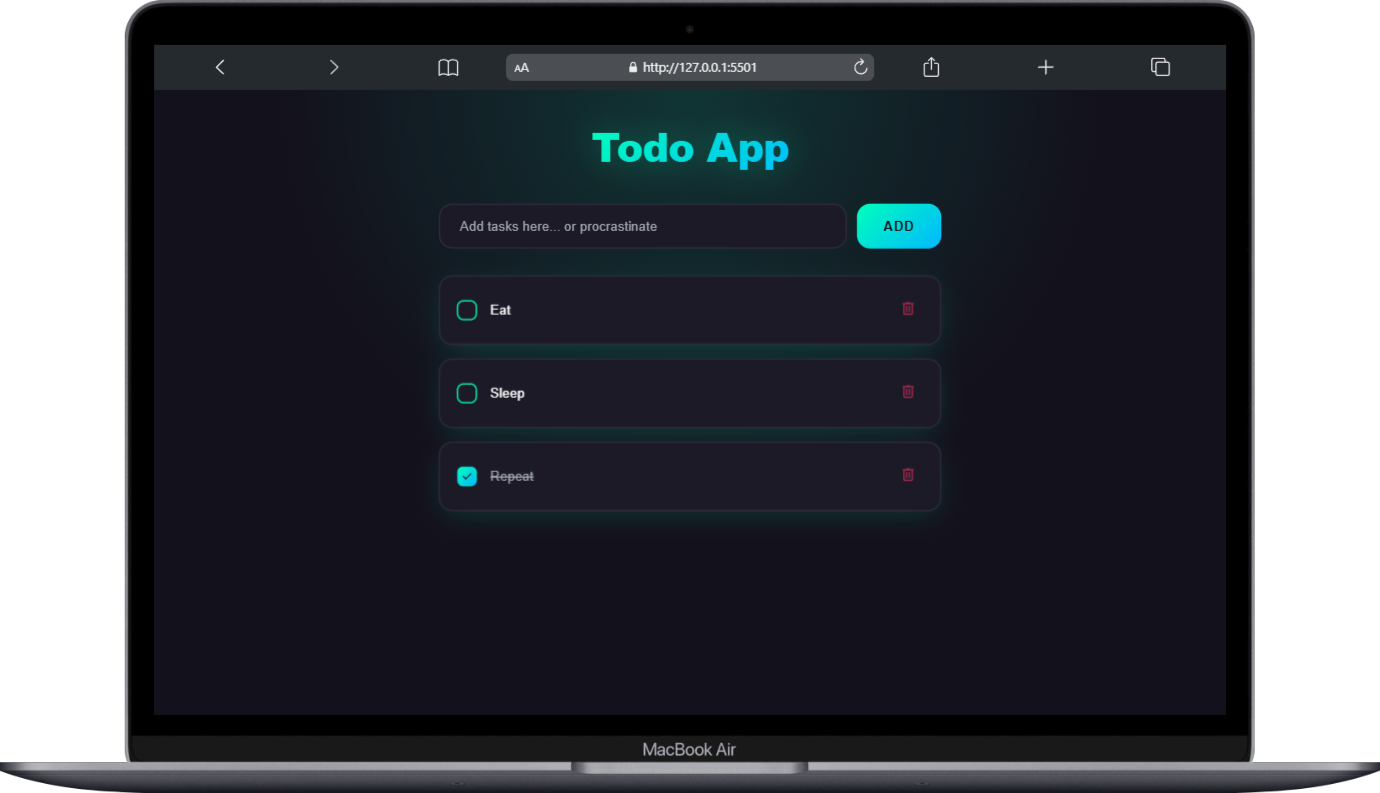The image size is (1380, 793).
Task: Click the address bar URL 127.0.0.1:5501
Action: [699, 67]
